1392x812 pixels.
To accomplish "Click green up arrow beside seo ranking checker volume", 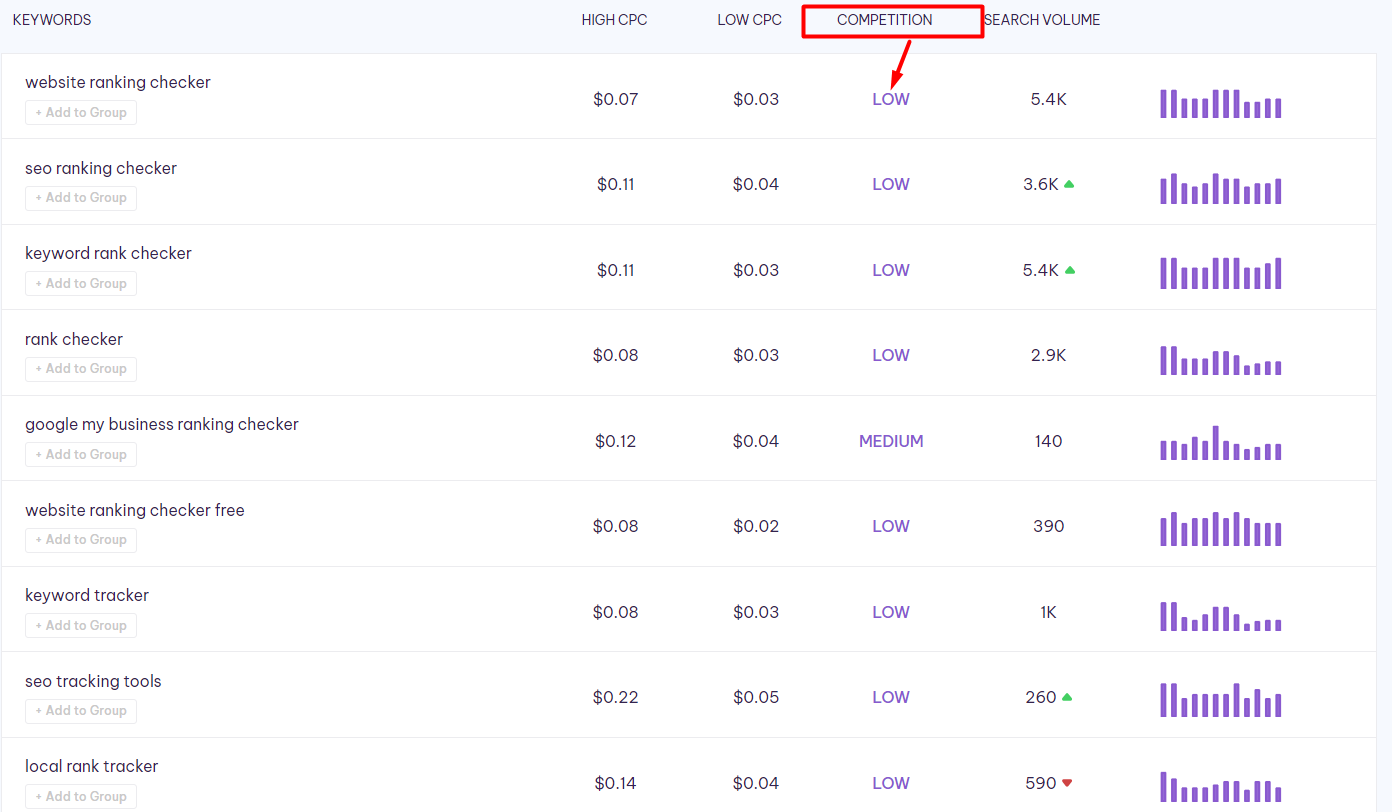I will coord(1069,184).
